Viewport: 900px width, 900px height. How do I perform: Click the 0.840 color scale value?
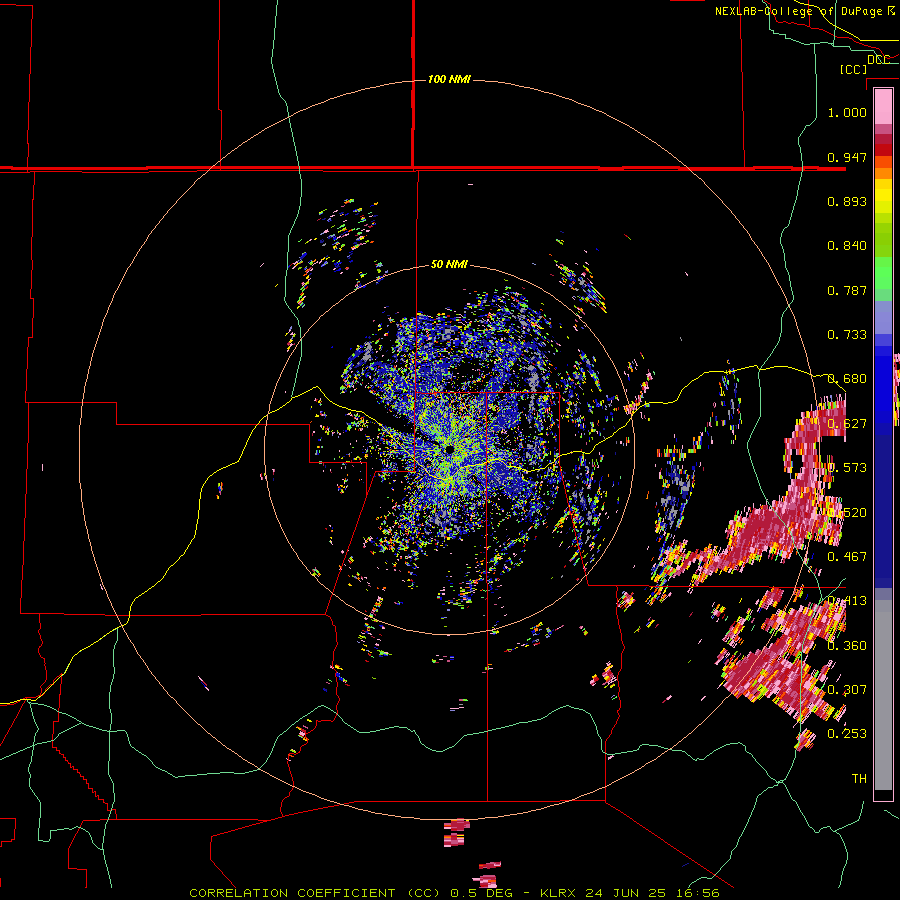(847, 246)
